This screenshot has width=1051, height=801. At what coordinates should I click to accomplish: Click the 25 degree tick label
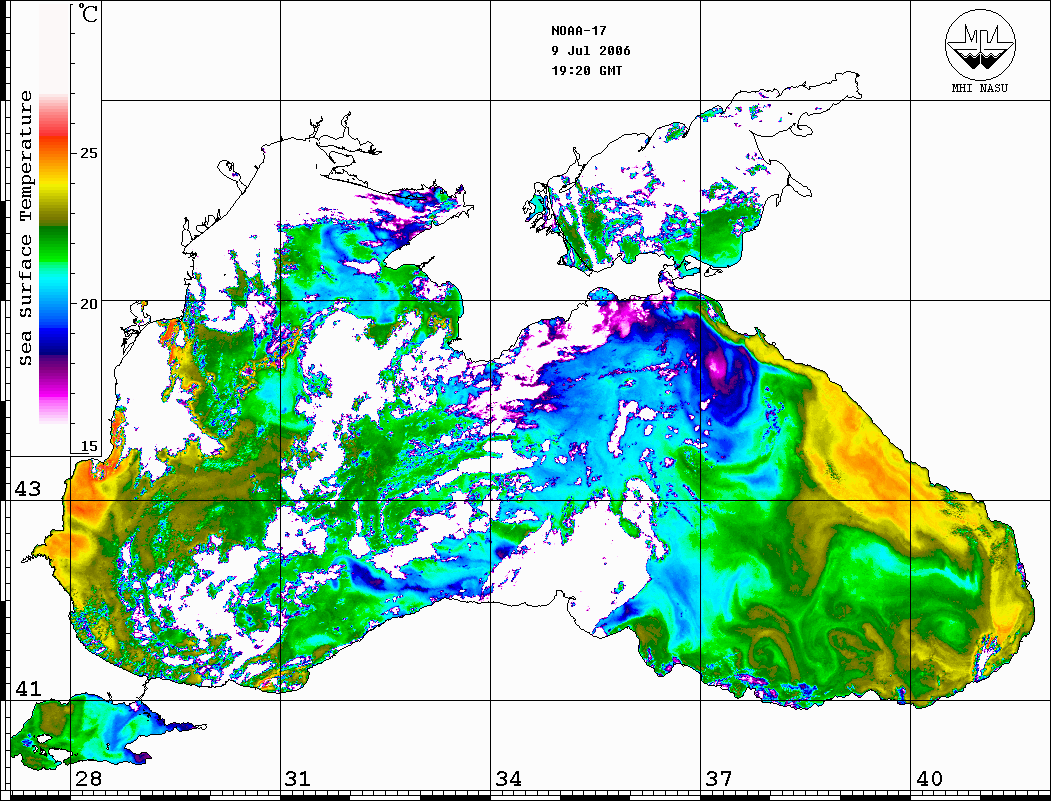coord(90,153)
